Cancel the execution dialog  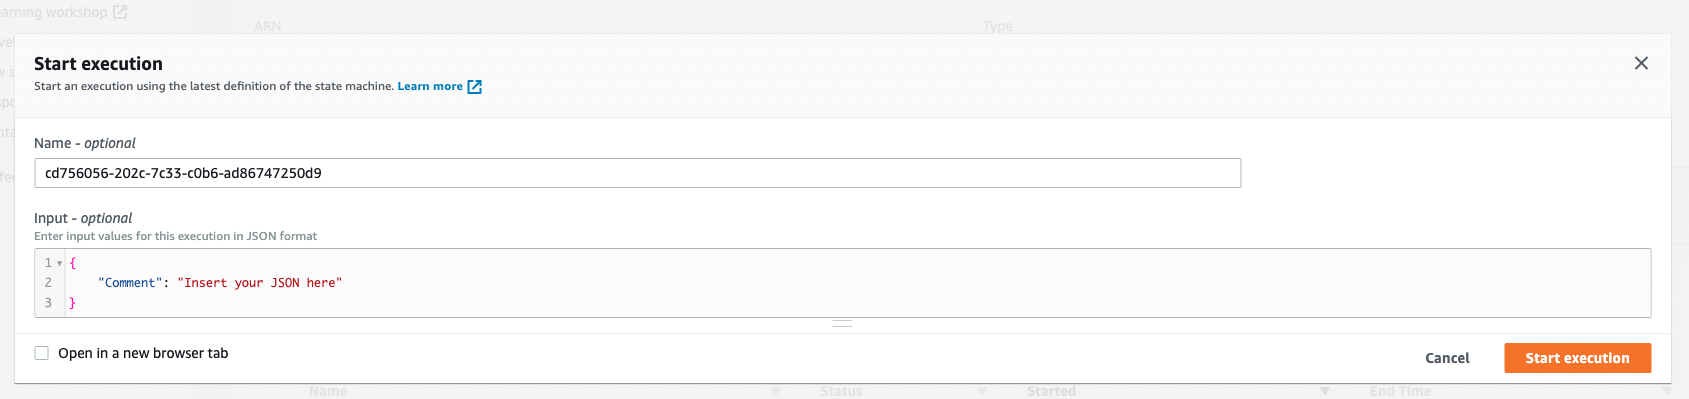click(x=1447, y=358)
